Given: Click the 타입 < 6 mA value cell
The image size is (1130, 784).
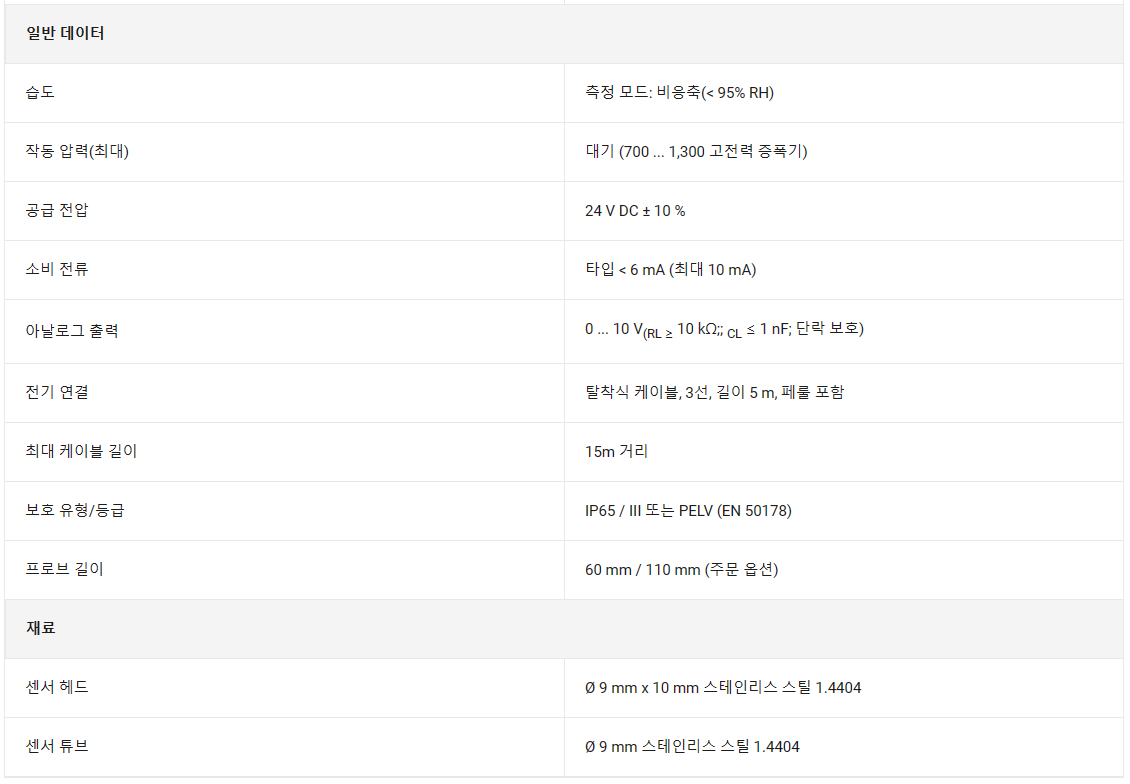Looking at the screenshot, I should [x=670, y=270].
